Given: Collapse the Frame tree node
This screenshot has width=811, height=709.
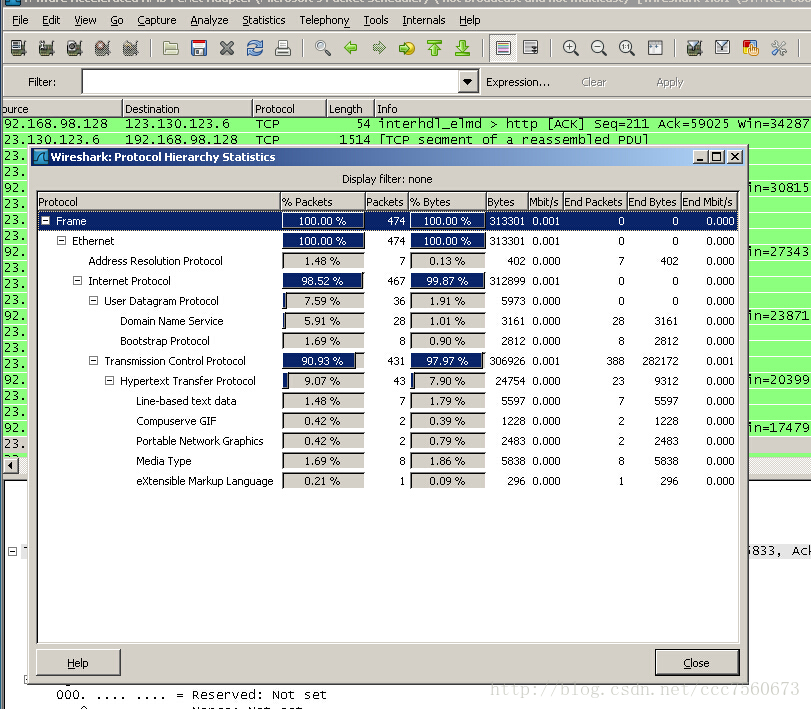Looking at the screenshot, I should [46, 221].
